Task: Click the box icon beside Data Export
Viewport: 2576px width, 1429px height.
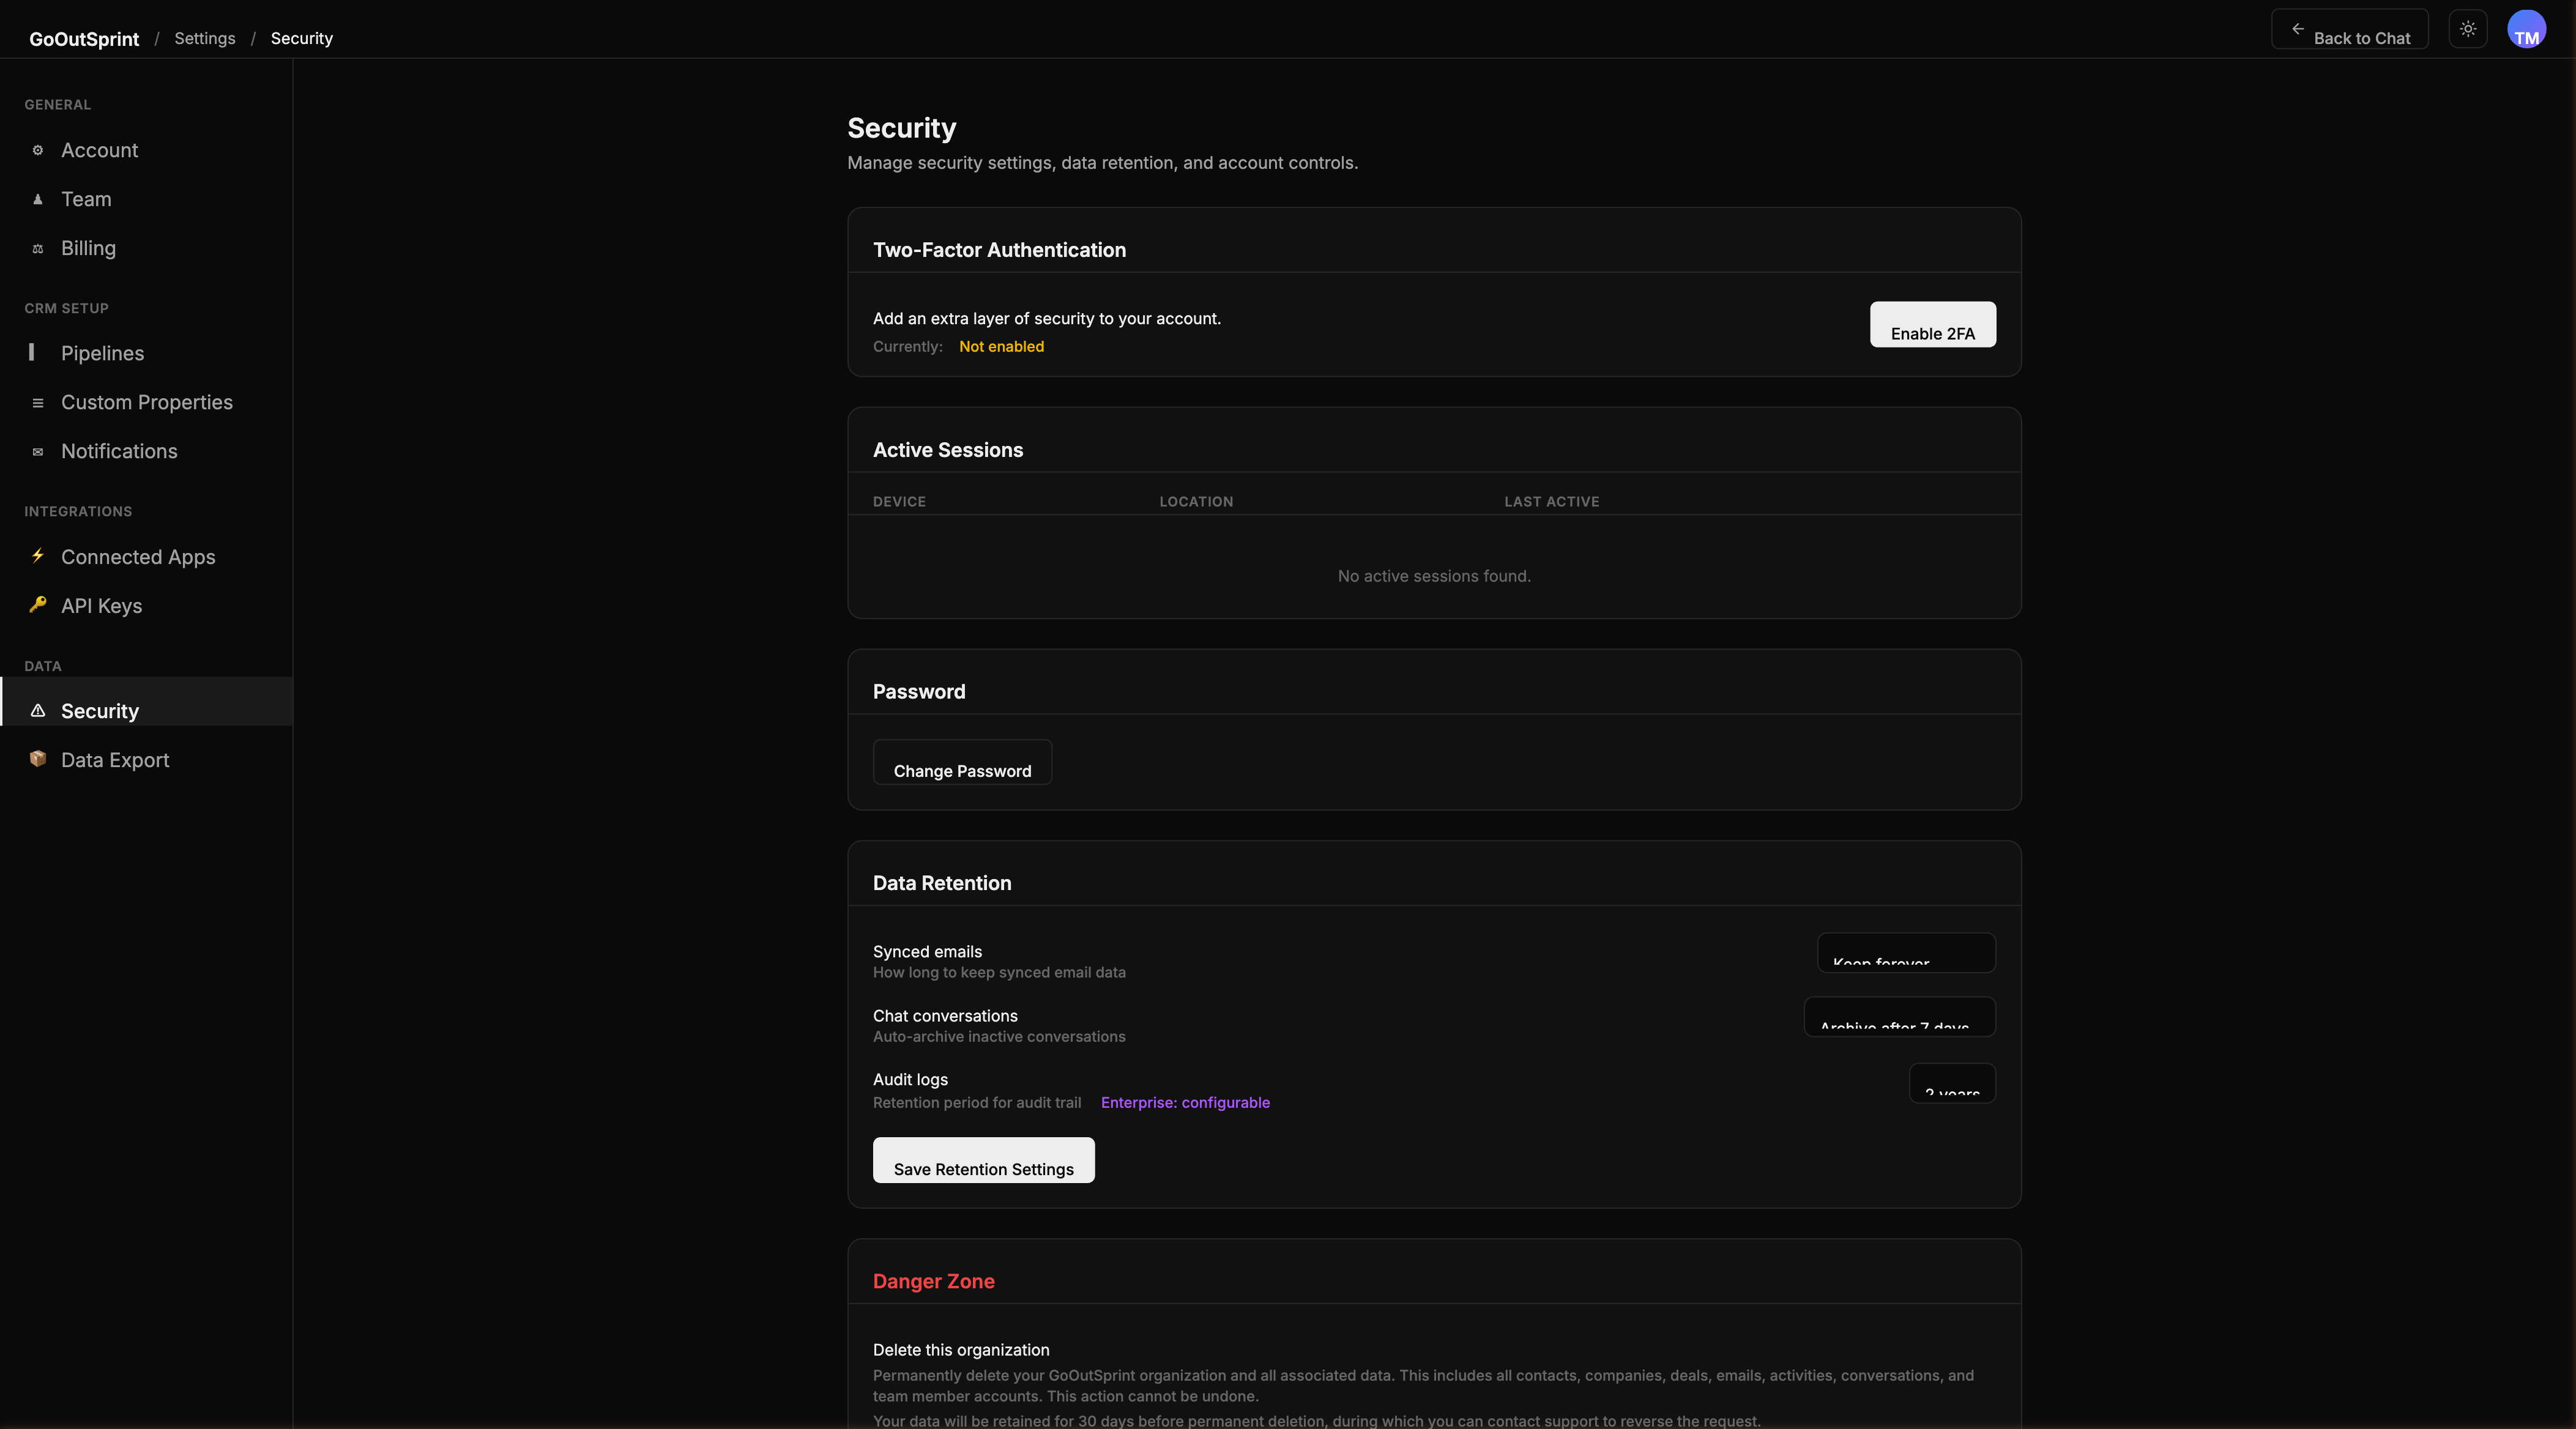Action: coord(38,759)
